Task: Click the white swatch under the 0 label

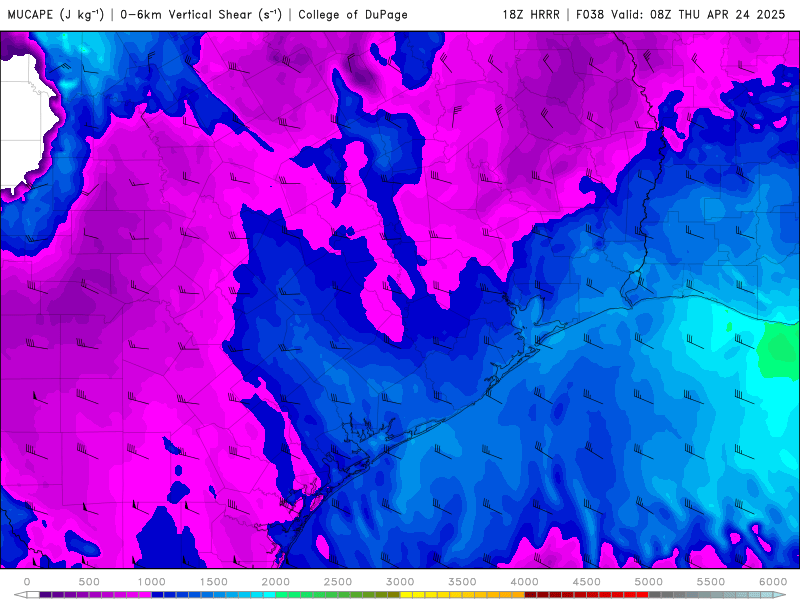Action: pyautogui.click(x=33, y=595)
